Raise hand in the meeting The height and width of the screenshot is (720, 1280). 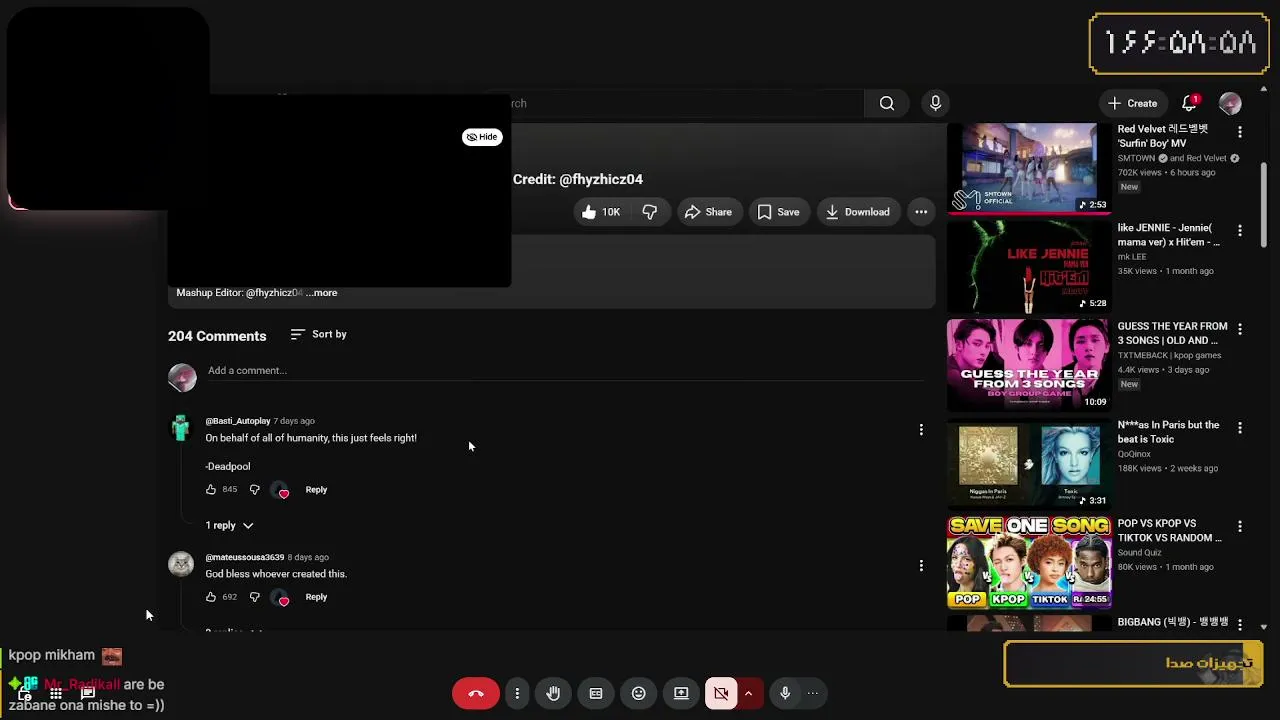(x=553, y=693)
